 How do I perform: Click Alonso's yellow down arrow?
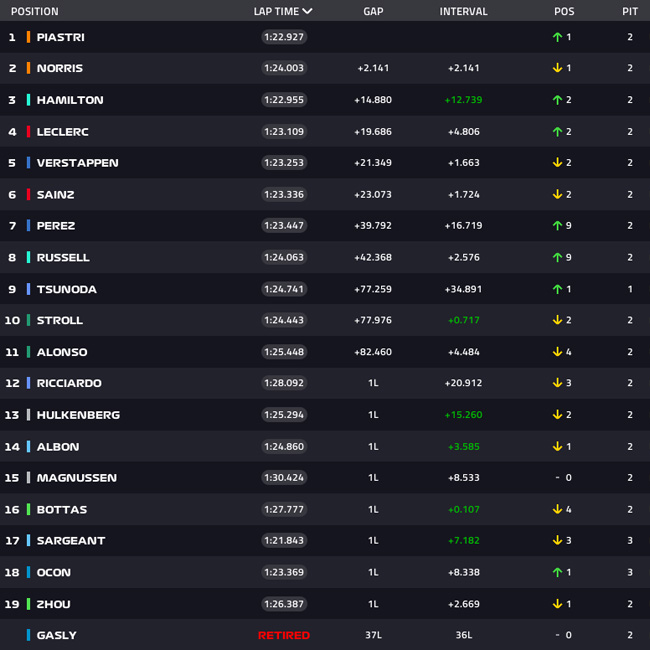557,352
